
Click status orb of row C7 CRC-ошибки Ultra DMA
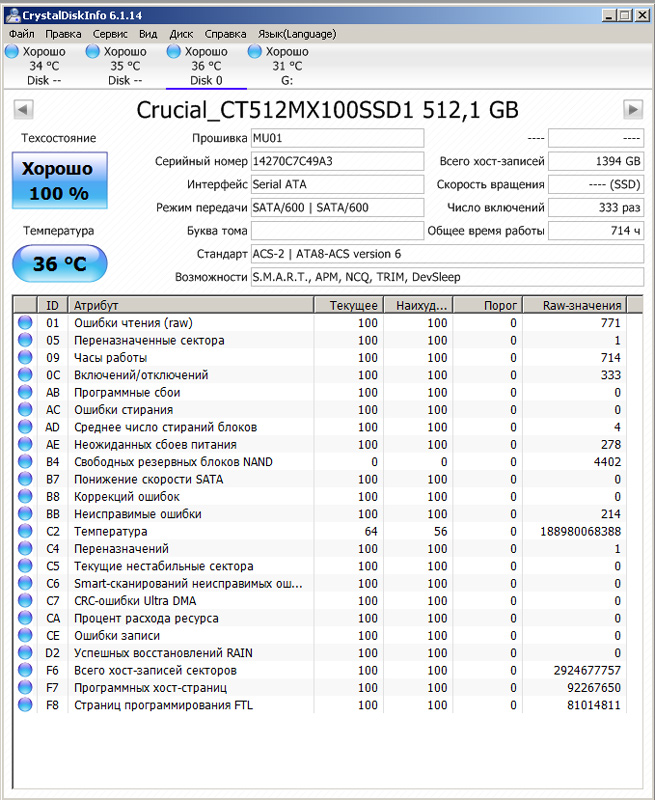(x=25, y=600)
